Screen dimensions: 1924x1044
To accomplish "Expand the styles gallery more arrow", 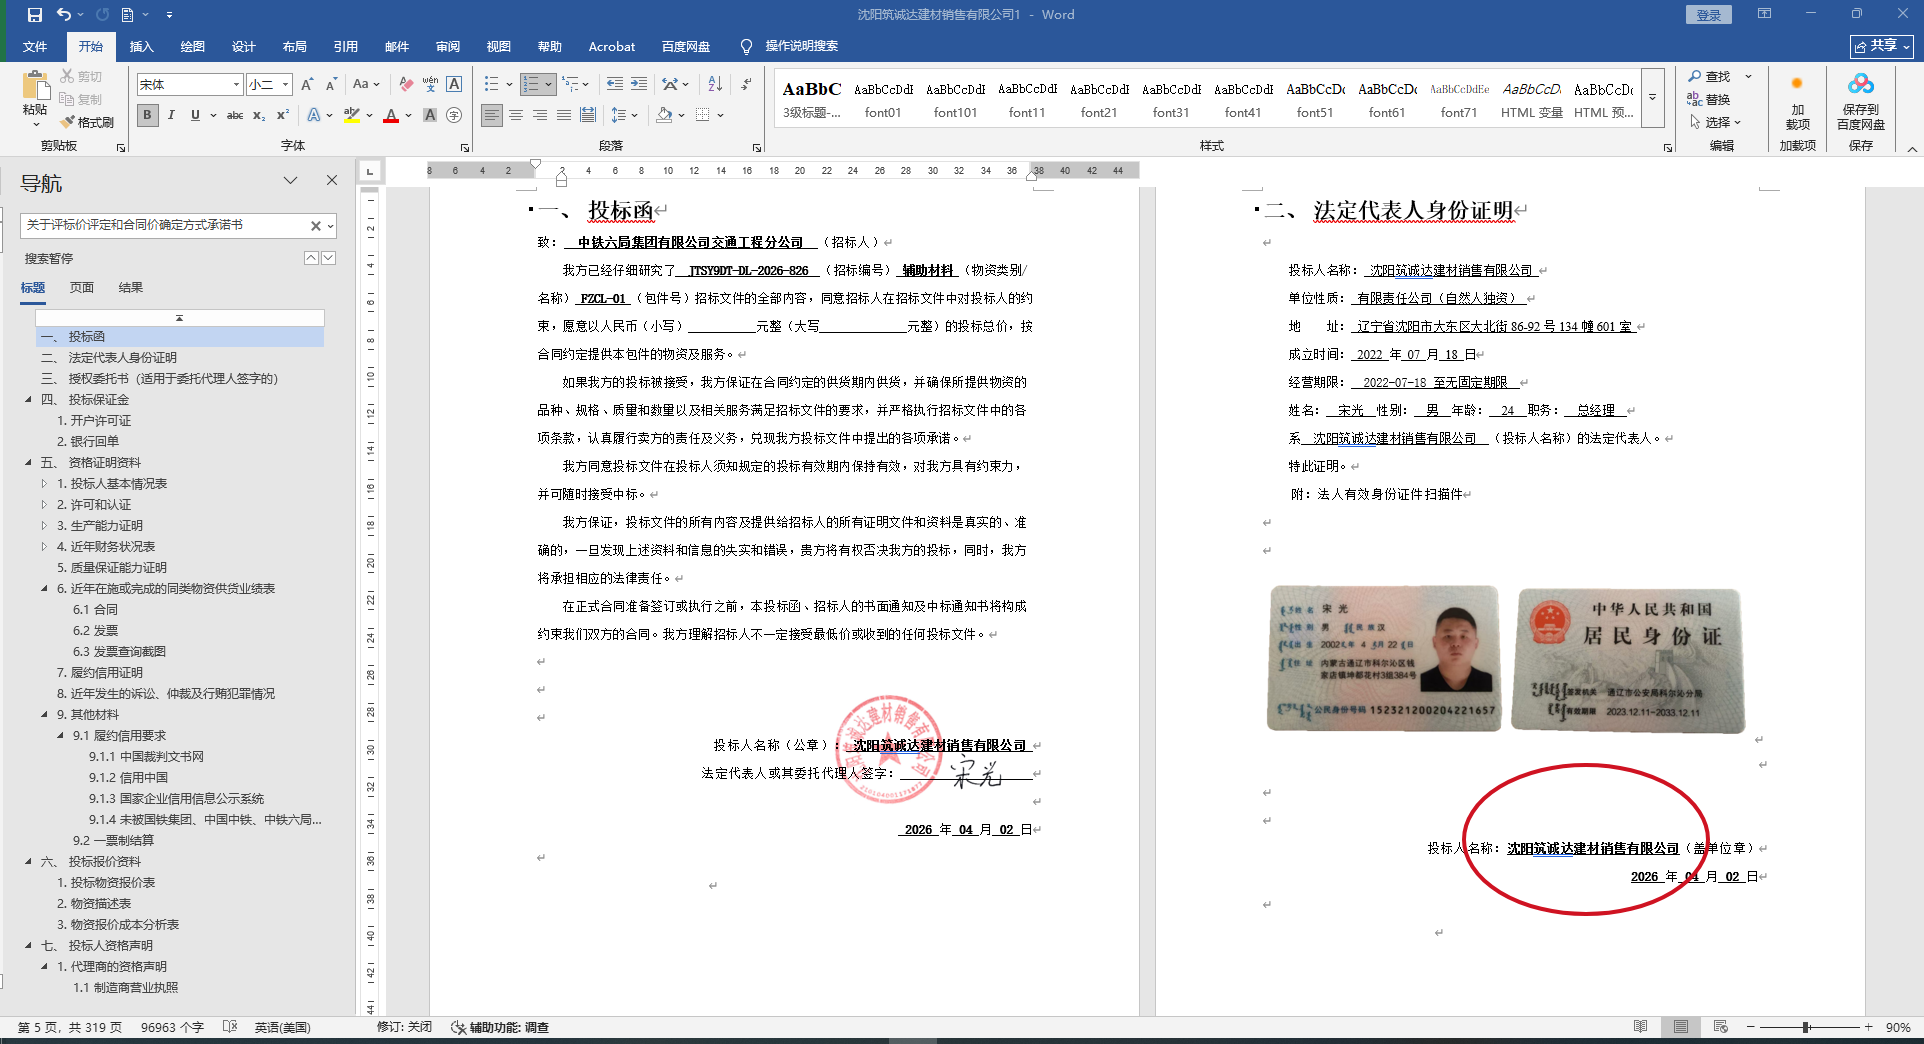I will [1653, 97].
